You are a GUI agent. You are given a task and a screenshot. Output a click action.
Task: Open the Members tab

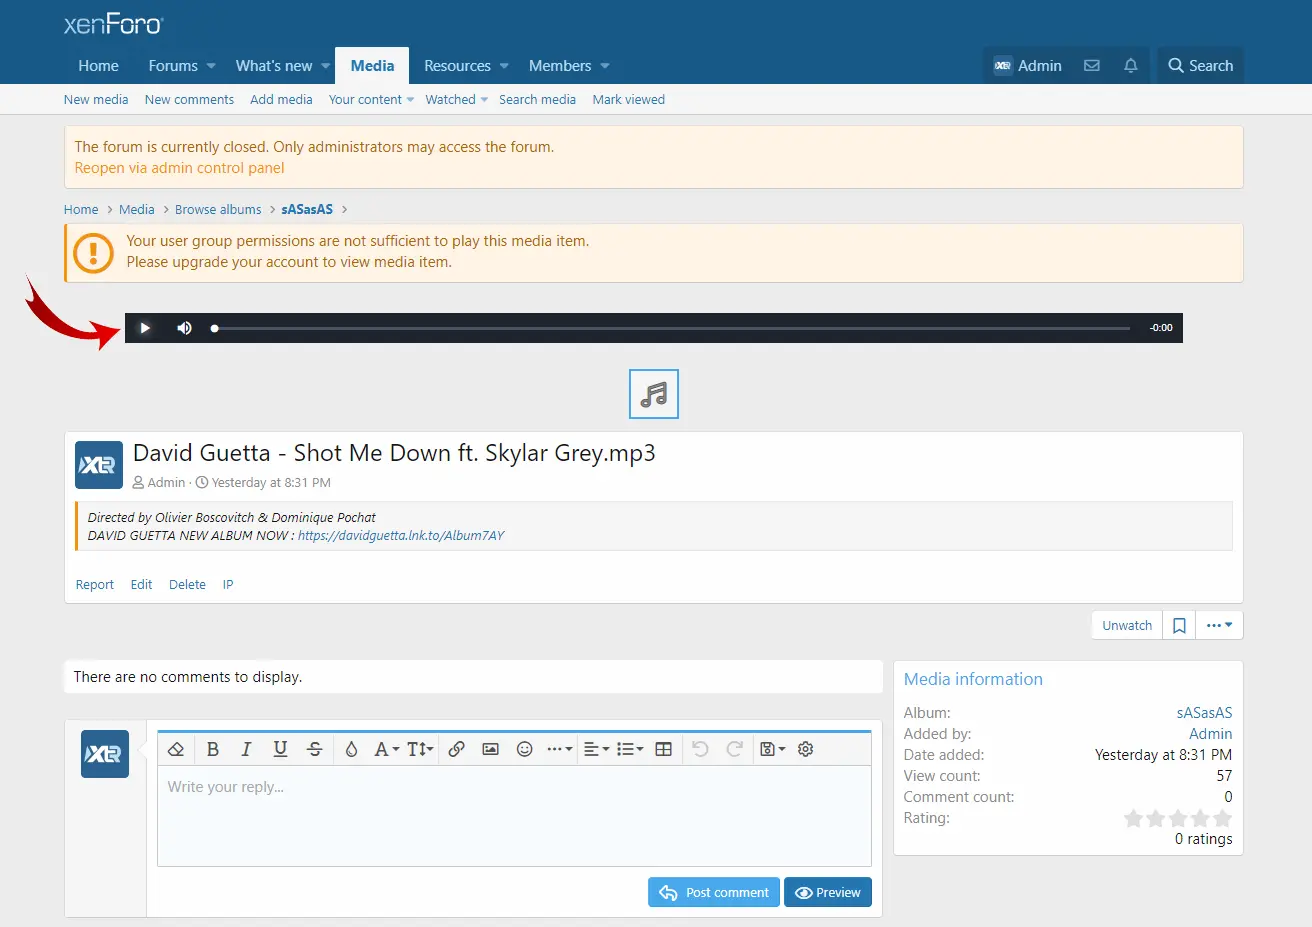pos(560,66)
